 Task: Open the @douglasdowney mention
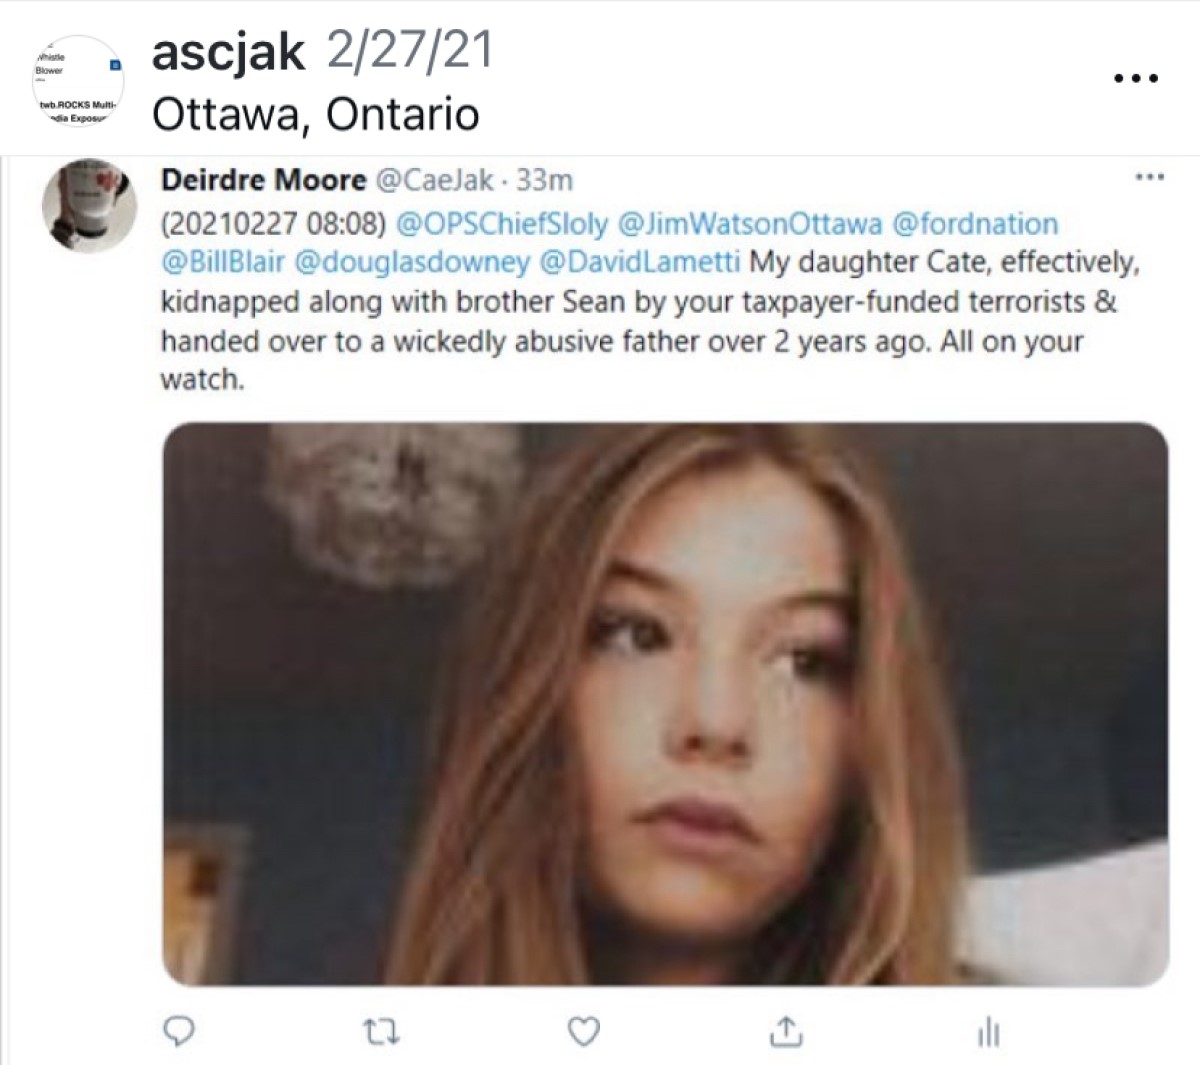click(412, 262)
